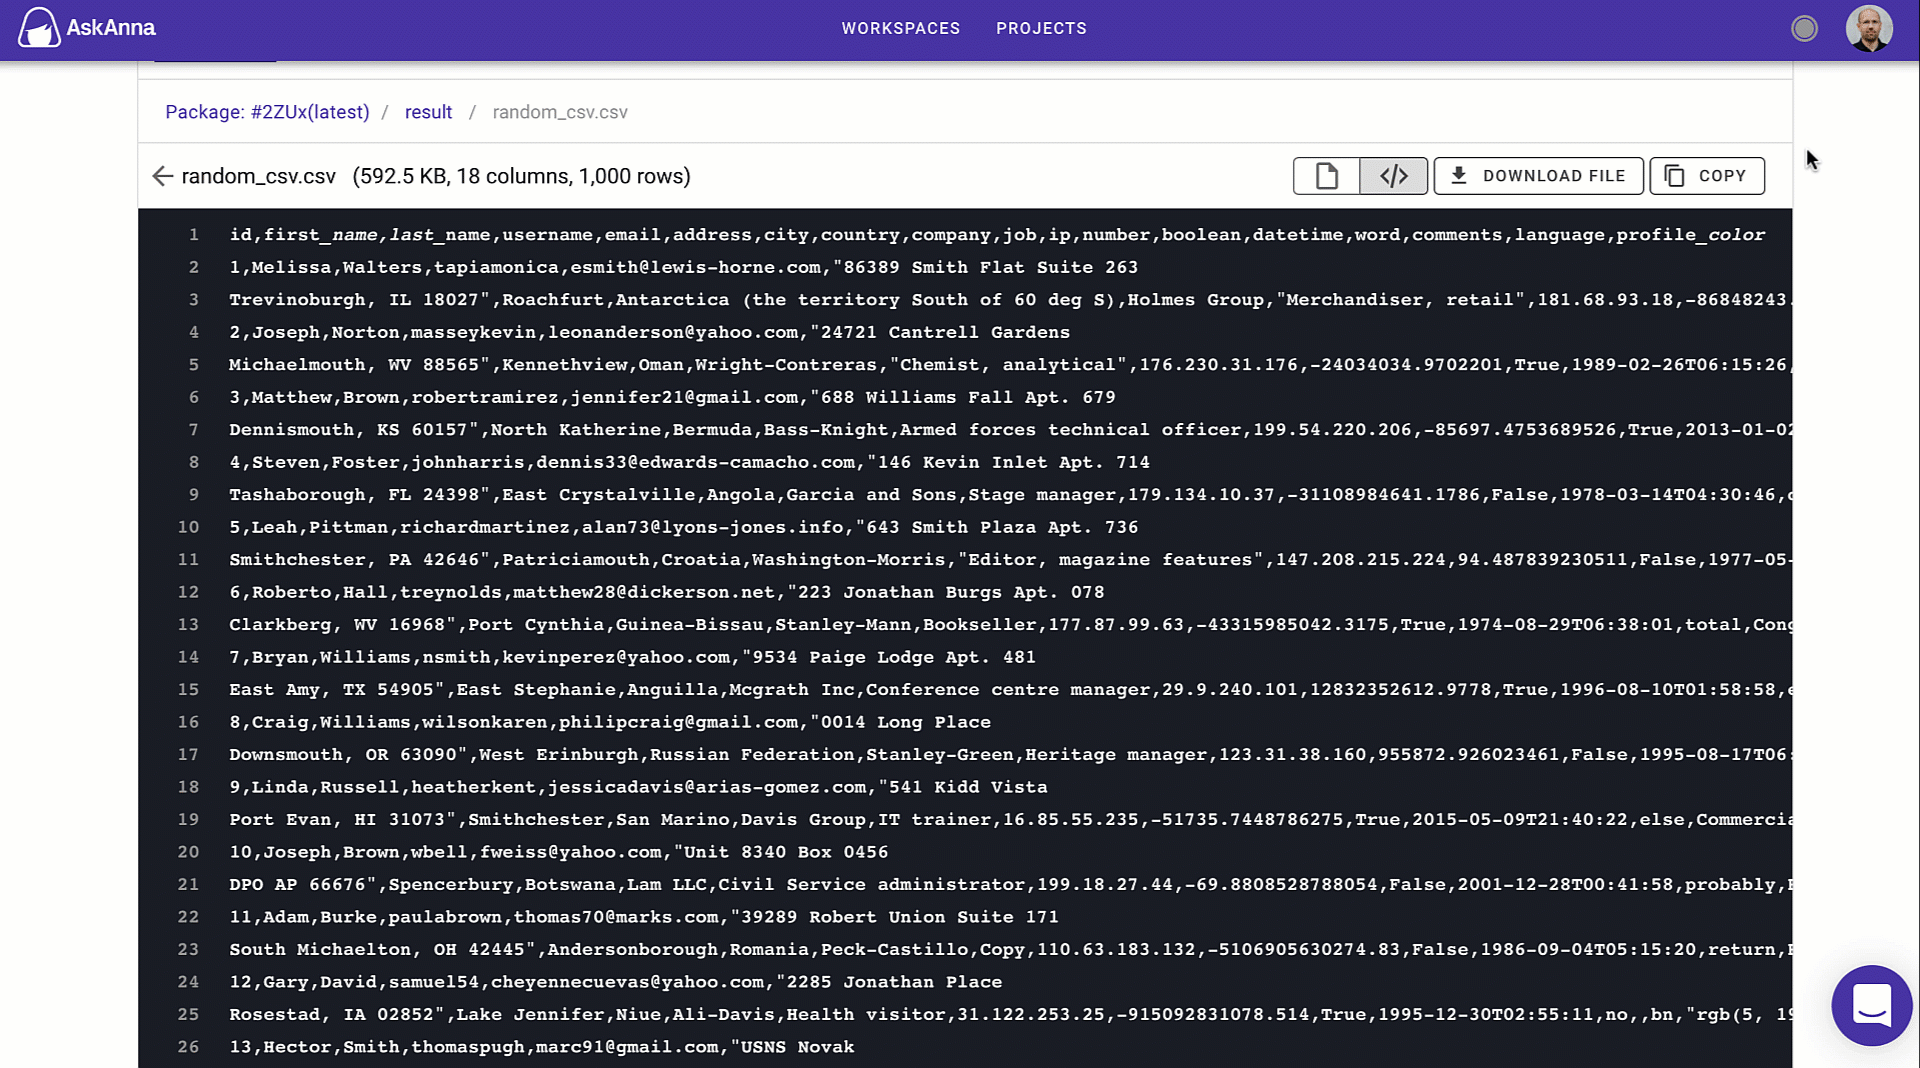Open the Intercom chat bubble
This screenshot has height=1068, width=1920.
1872,1006
